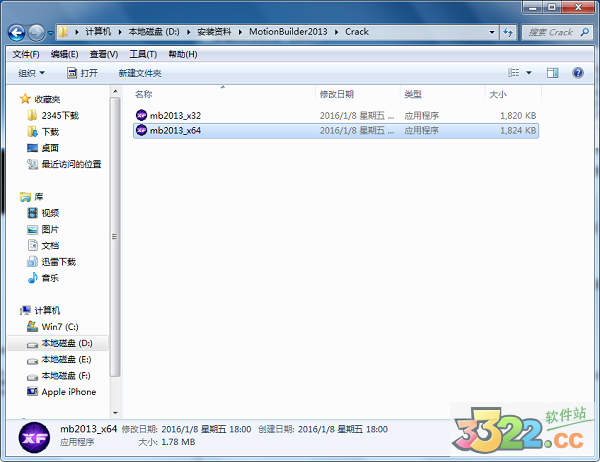Toggle the preview pane icon
This screenshot has height=462, width=600.
[x=552, y=72]
